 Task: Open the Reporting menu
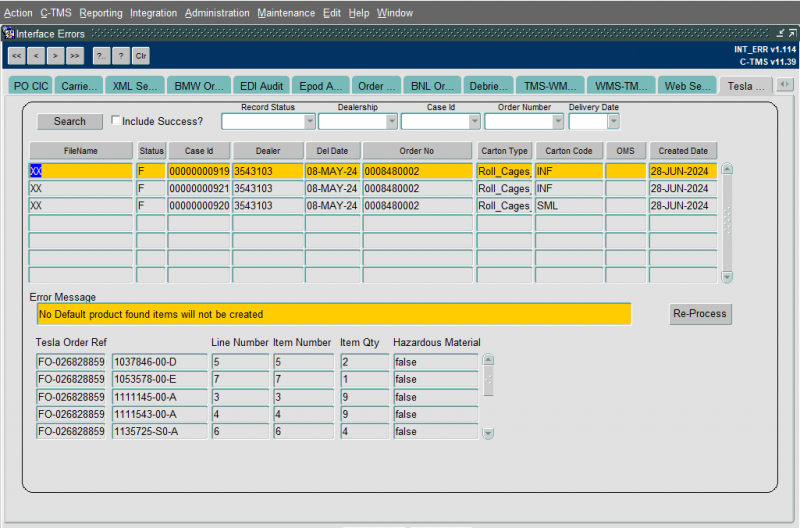(101, 13)
